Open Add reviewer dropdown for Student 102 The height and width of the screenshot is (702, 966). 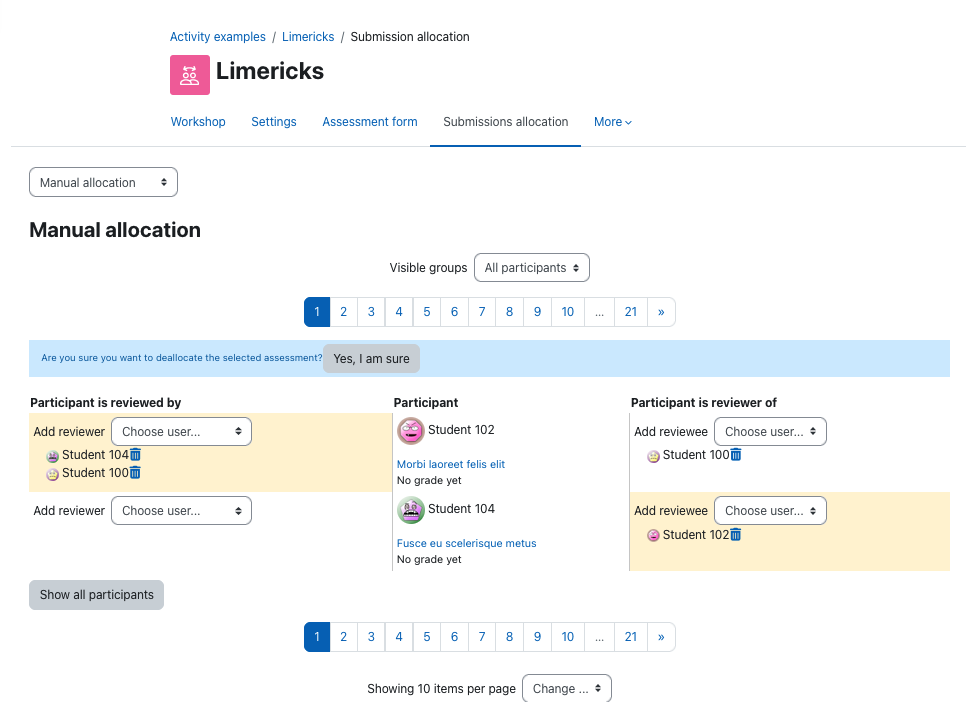tap(181, 431)
